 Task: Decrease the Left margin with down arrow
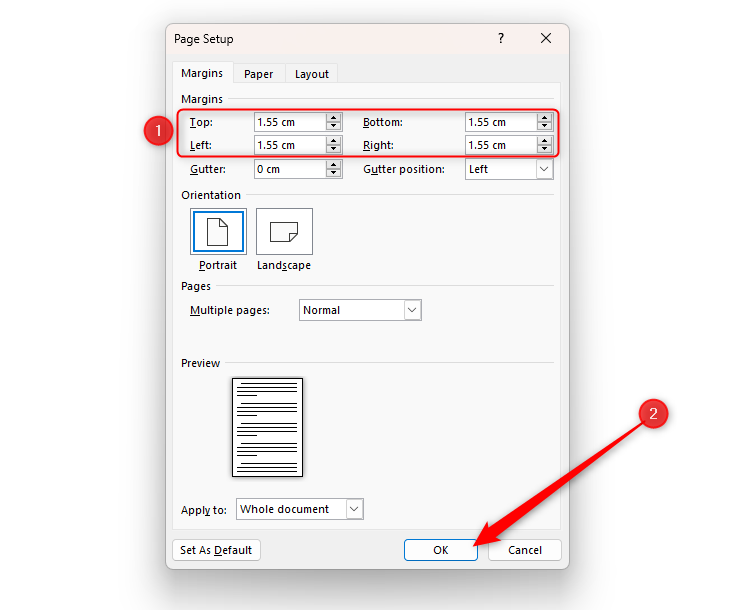pyautogui.click(x=334, y=149)
